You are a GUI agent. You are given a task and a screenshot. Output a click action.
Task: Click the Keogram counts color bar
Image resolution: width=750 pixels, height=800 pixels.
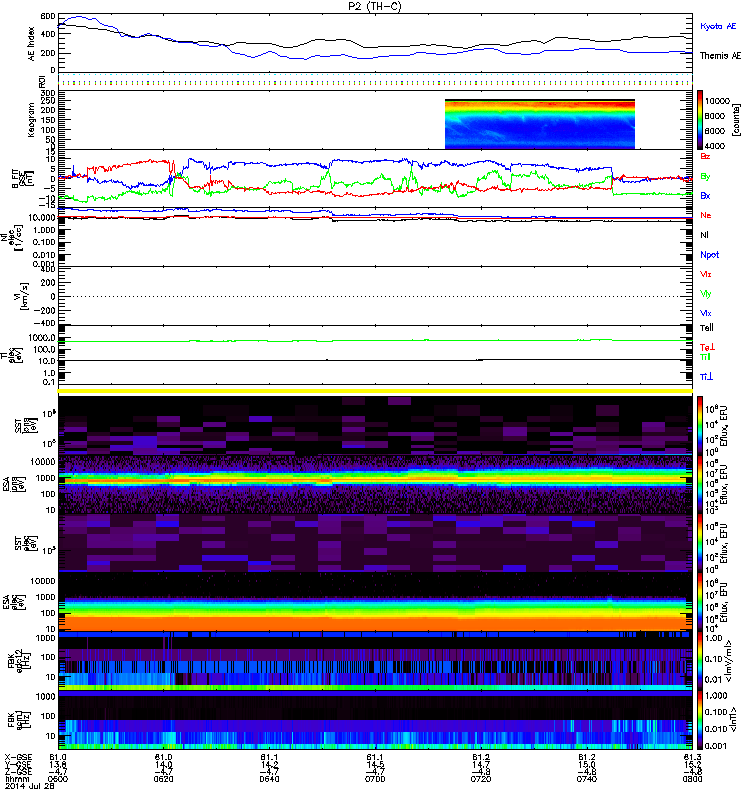tap(700, 120)
